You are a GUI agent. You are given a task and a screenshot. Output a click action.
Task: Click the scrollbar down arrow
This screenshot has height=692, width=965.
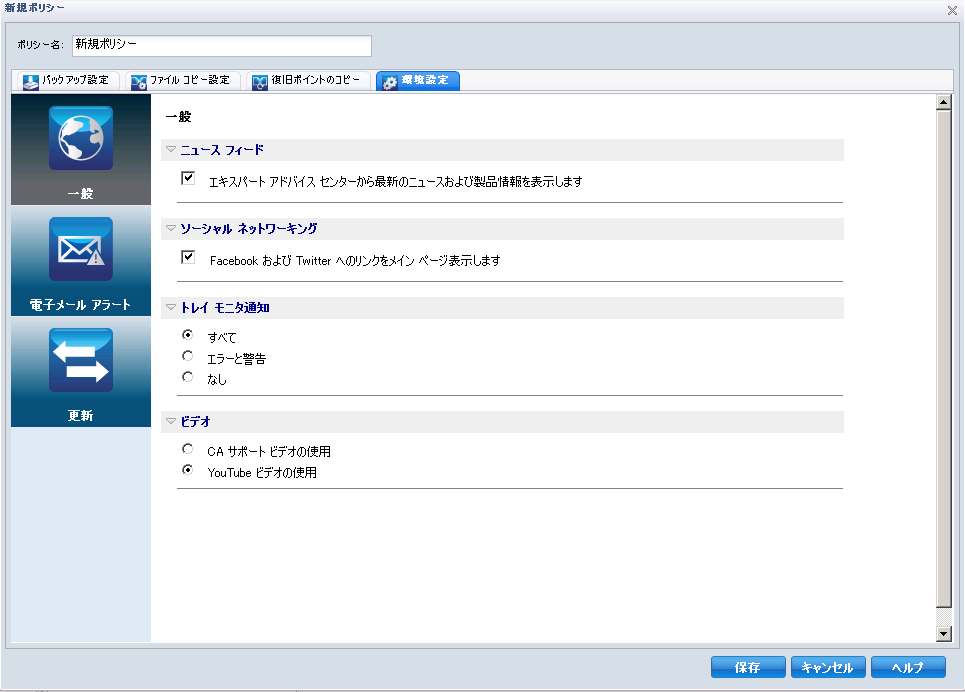pyautogui.click(x=943, y=634)
